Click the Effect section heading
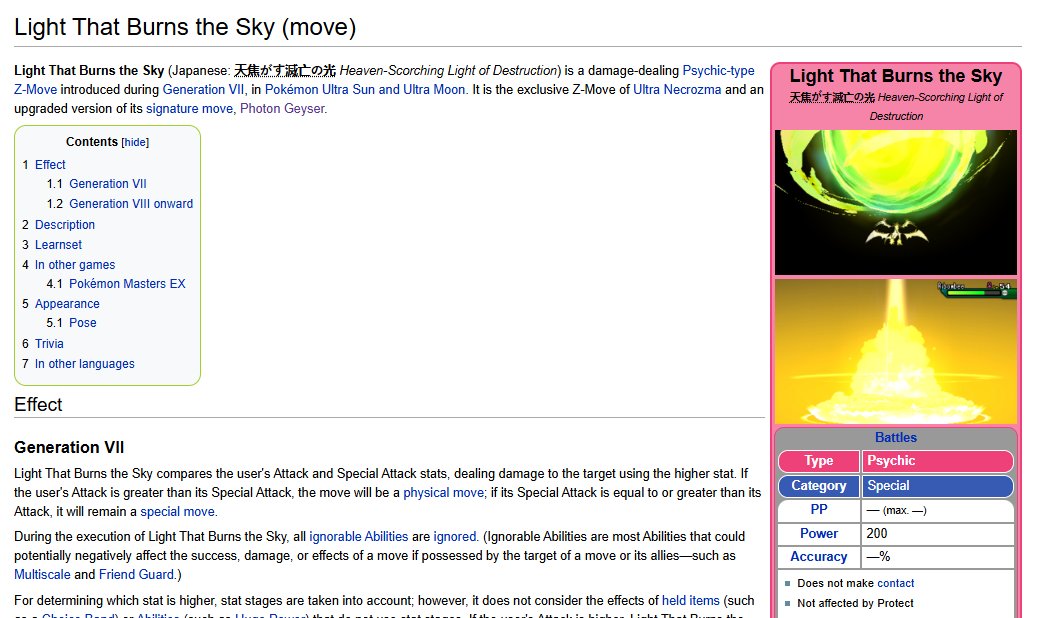 click(38, 405)
